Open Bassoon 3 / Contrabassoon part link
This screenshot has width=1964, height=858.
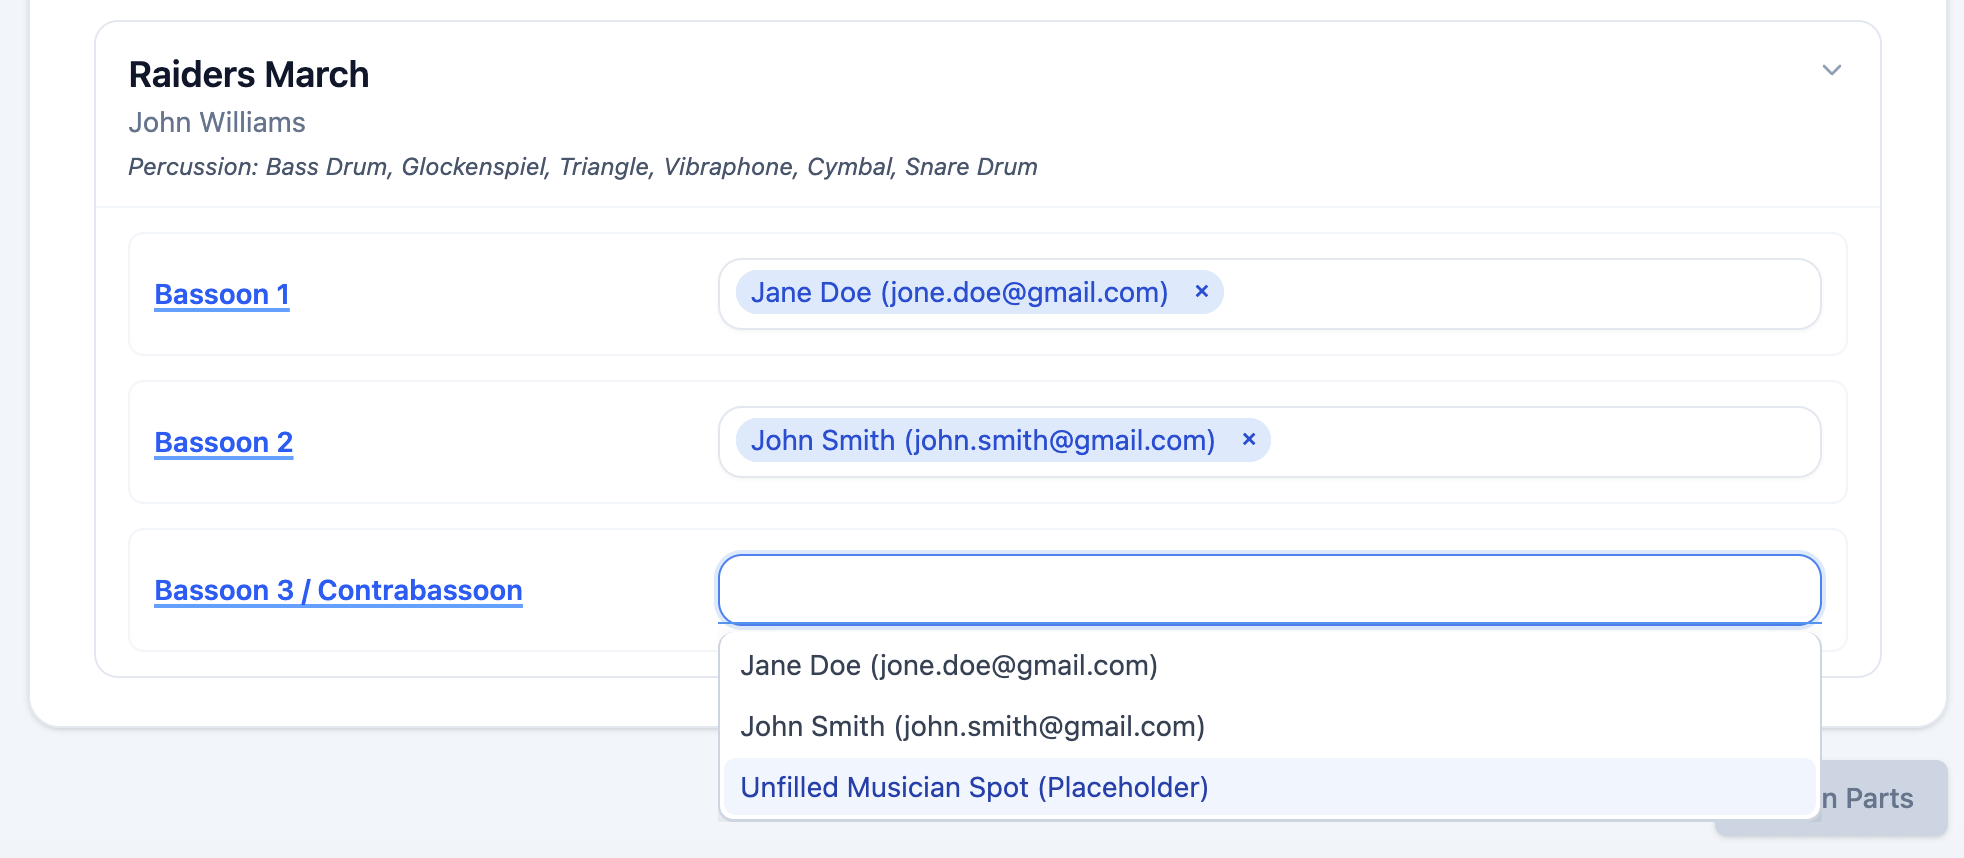coord(339,590)
